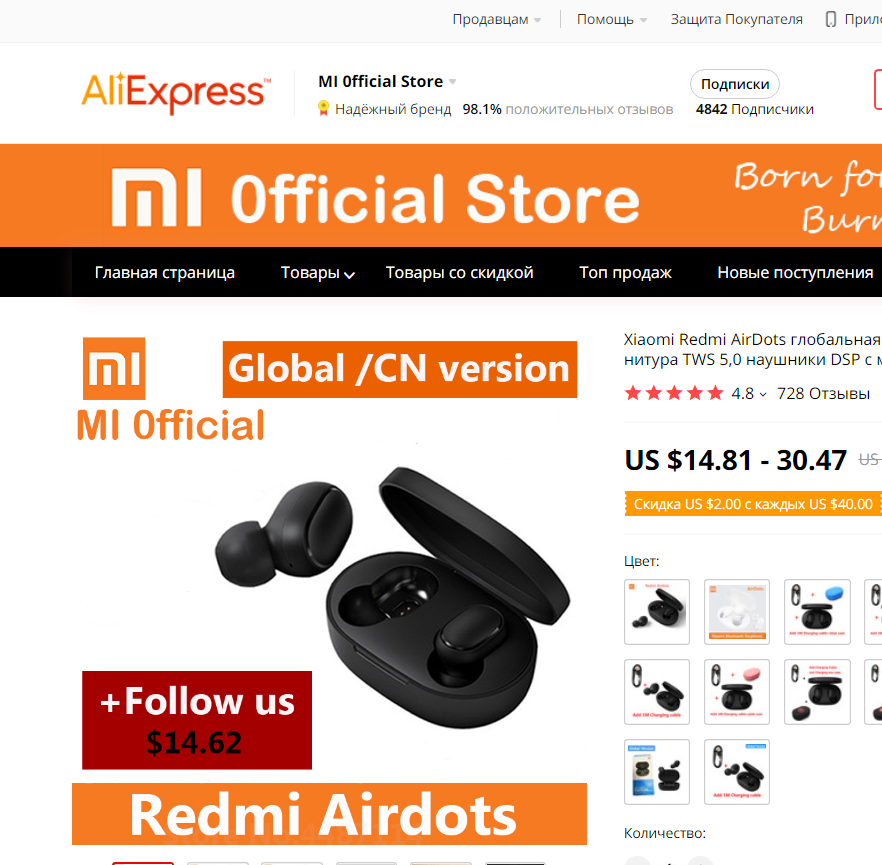The height and width of the screenshot is (865, 882).
Task: Open the 728 Отзывы reviews link
Action: (823, 394)
